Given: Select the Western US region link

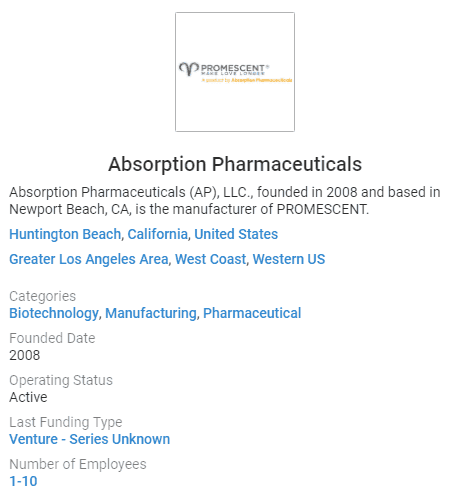Looking at the screenshot, I should 289,259.
